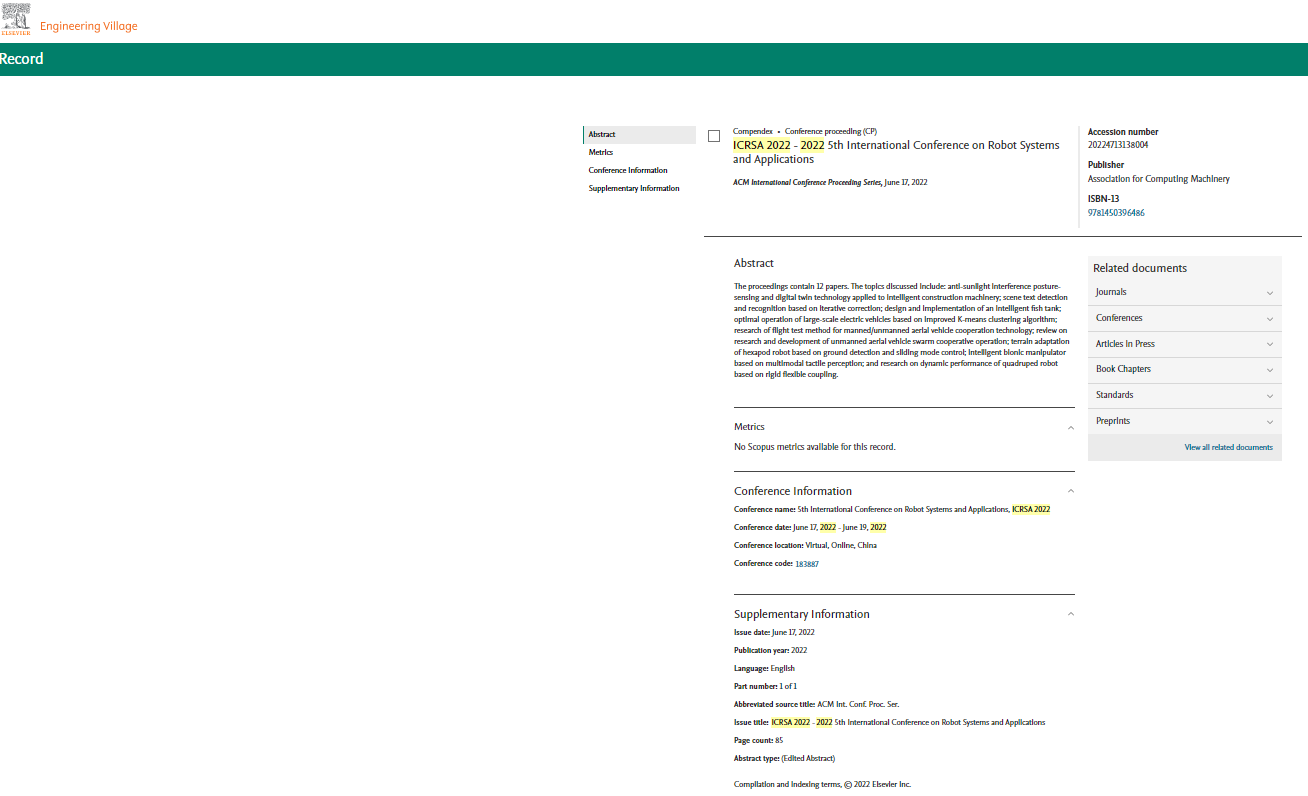Click the Publication year 2022 entry

(770, 650)
